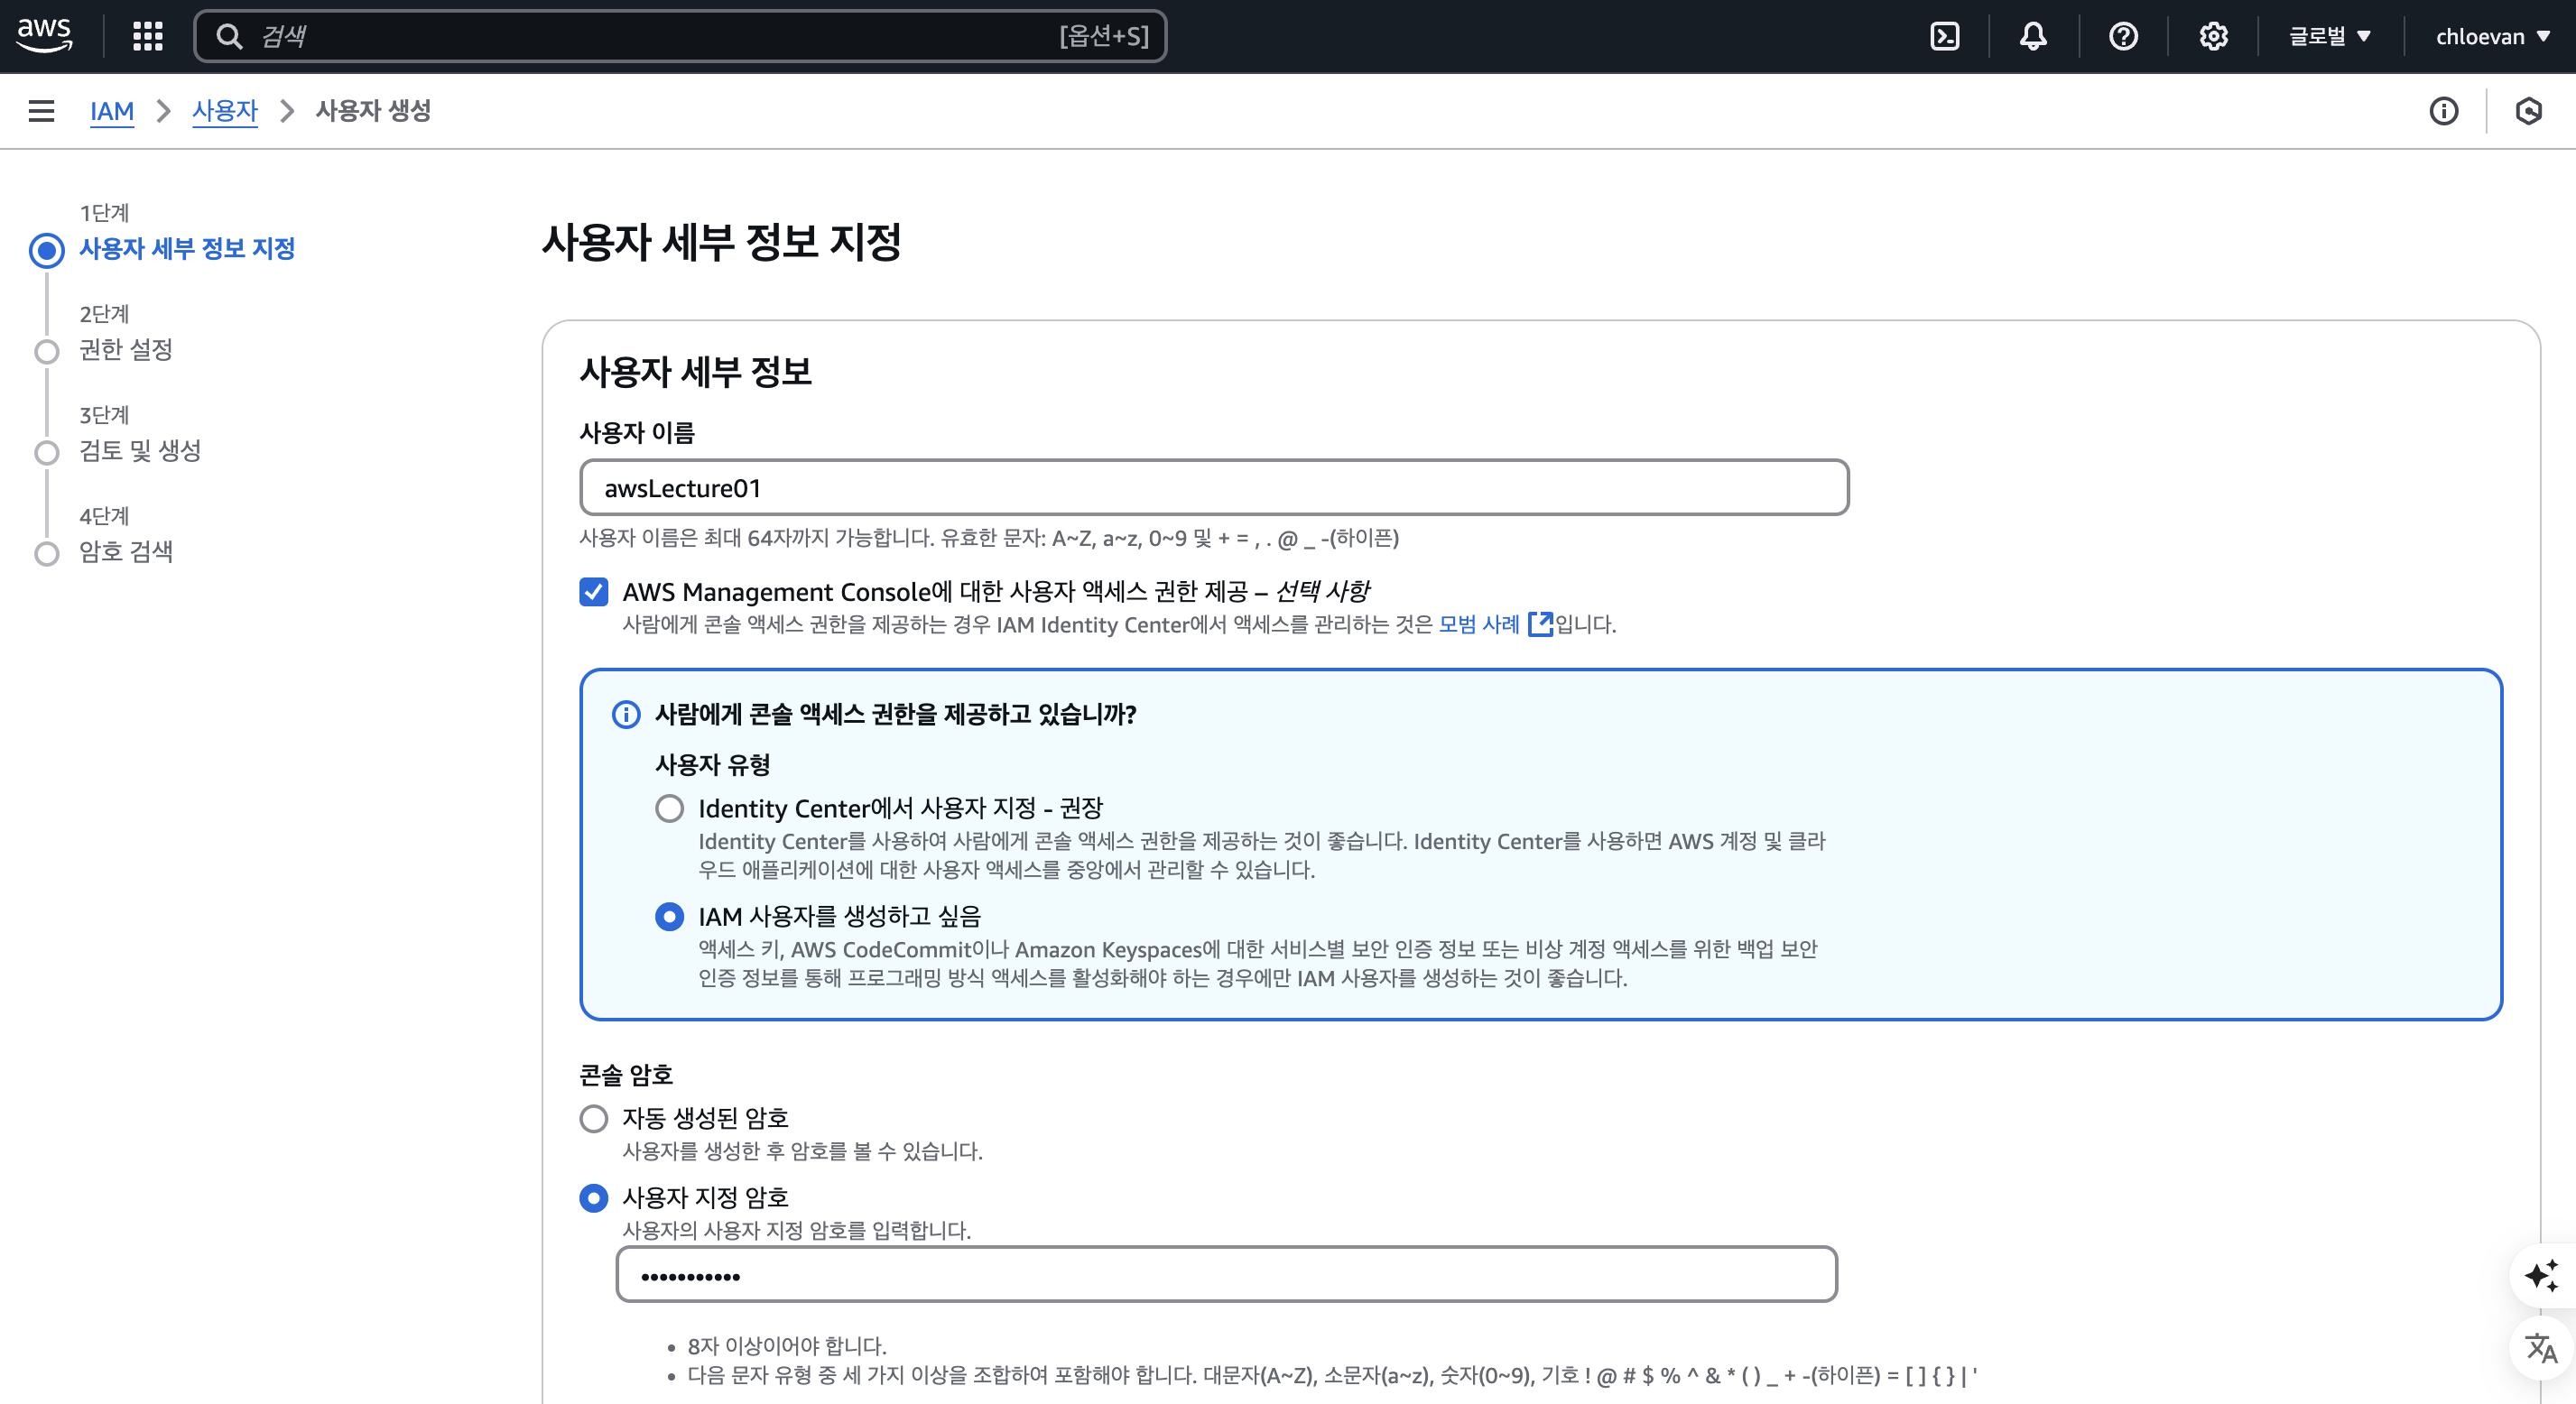Open the 글로벌 region dropdown
This screenshot has height=1404, width=2576.
click(x=2329, y=37)
